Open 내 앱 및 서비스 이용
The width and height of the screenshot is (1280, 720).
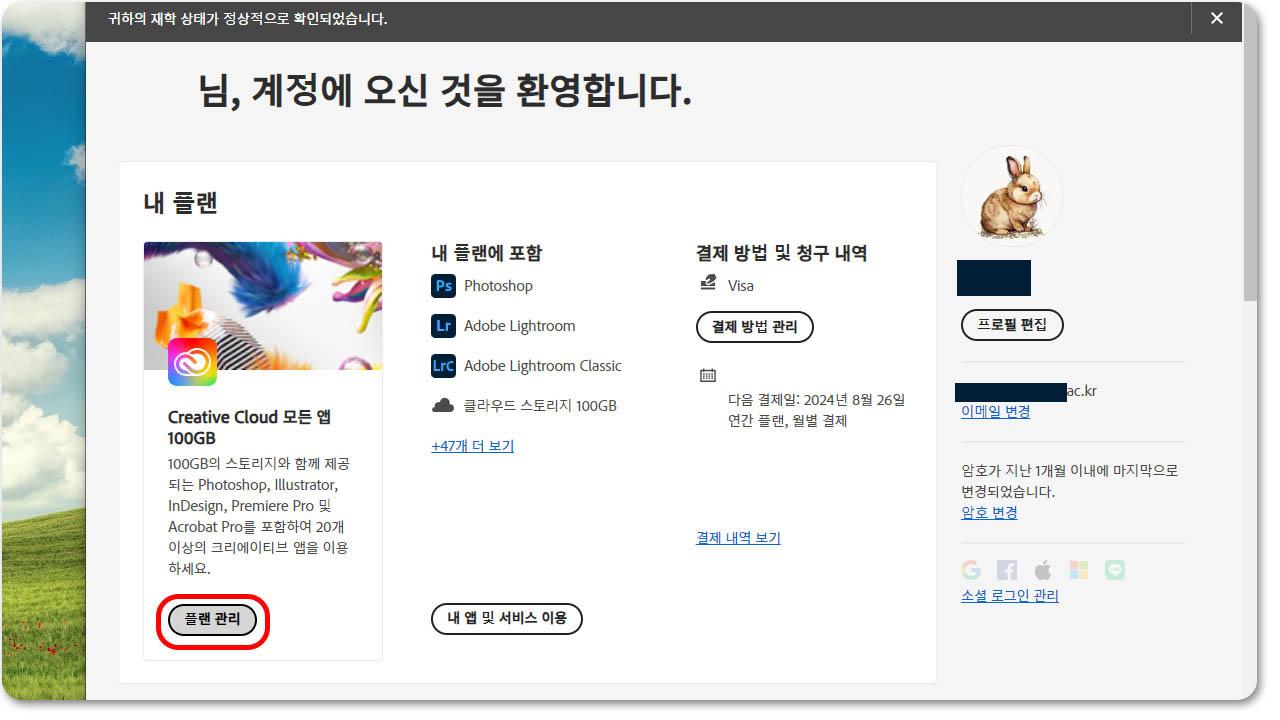[x=507, y=618]
